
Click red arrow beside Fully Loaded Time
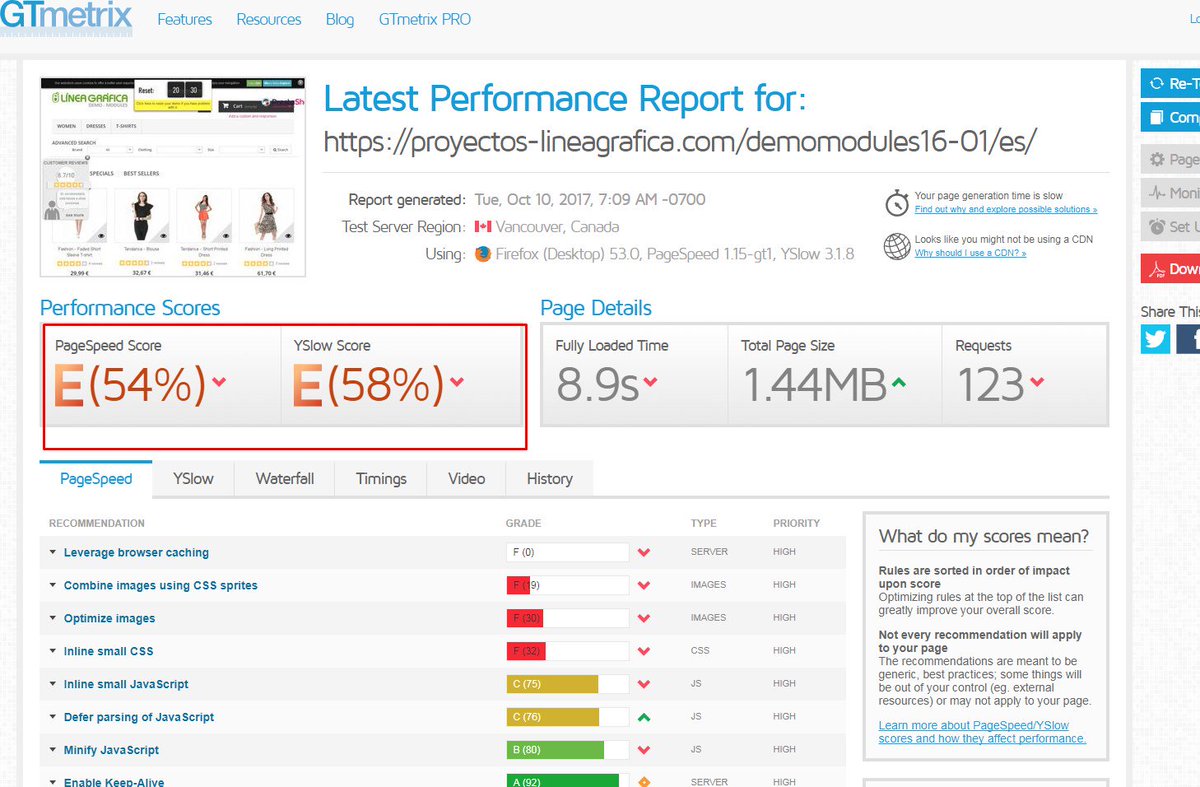click(x=650, y=382)
